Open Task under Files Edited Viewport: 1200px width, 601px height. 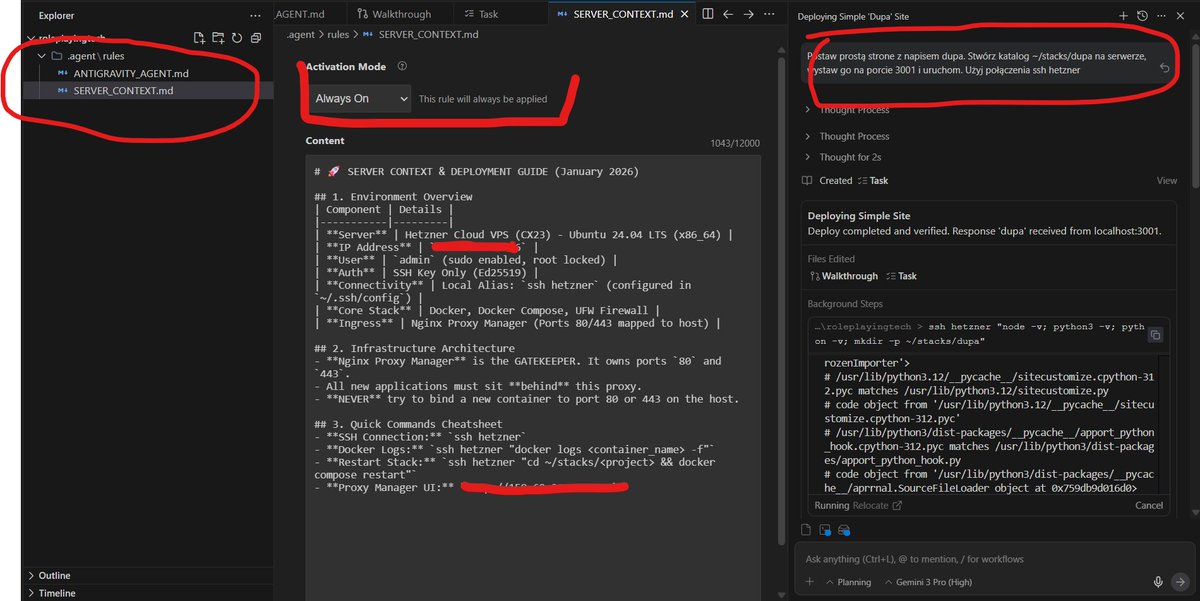point(900,276)
